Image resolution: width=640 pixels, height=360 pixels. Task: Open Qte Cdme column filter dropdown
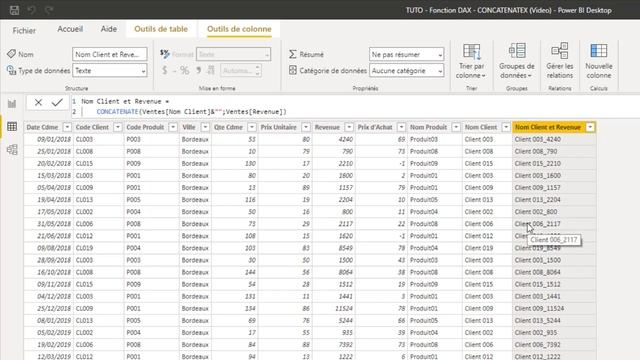pos(252,127)
